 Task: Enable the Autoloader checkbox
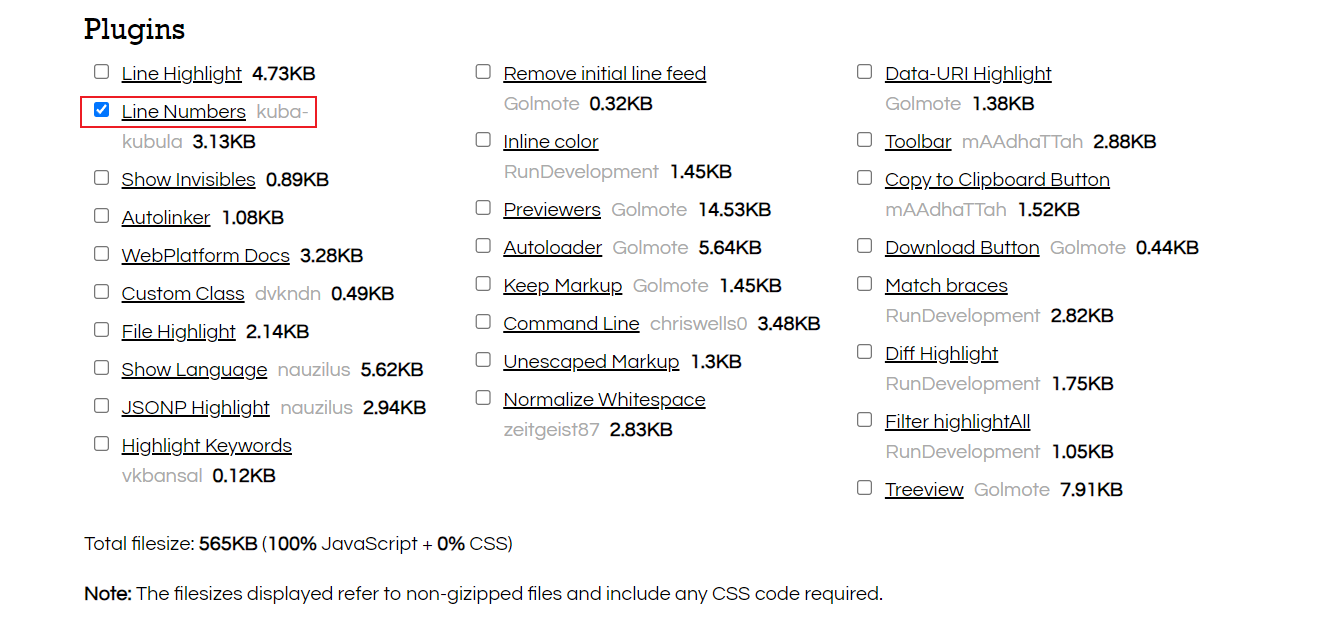click(x=483, y=246)
